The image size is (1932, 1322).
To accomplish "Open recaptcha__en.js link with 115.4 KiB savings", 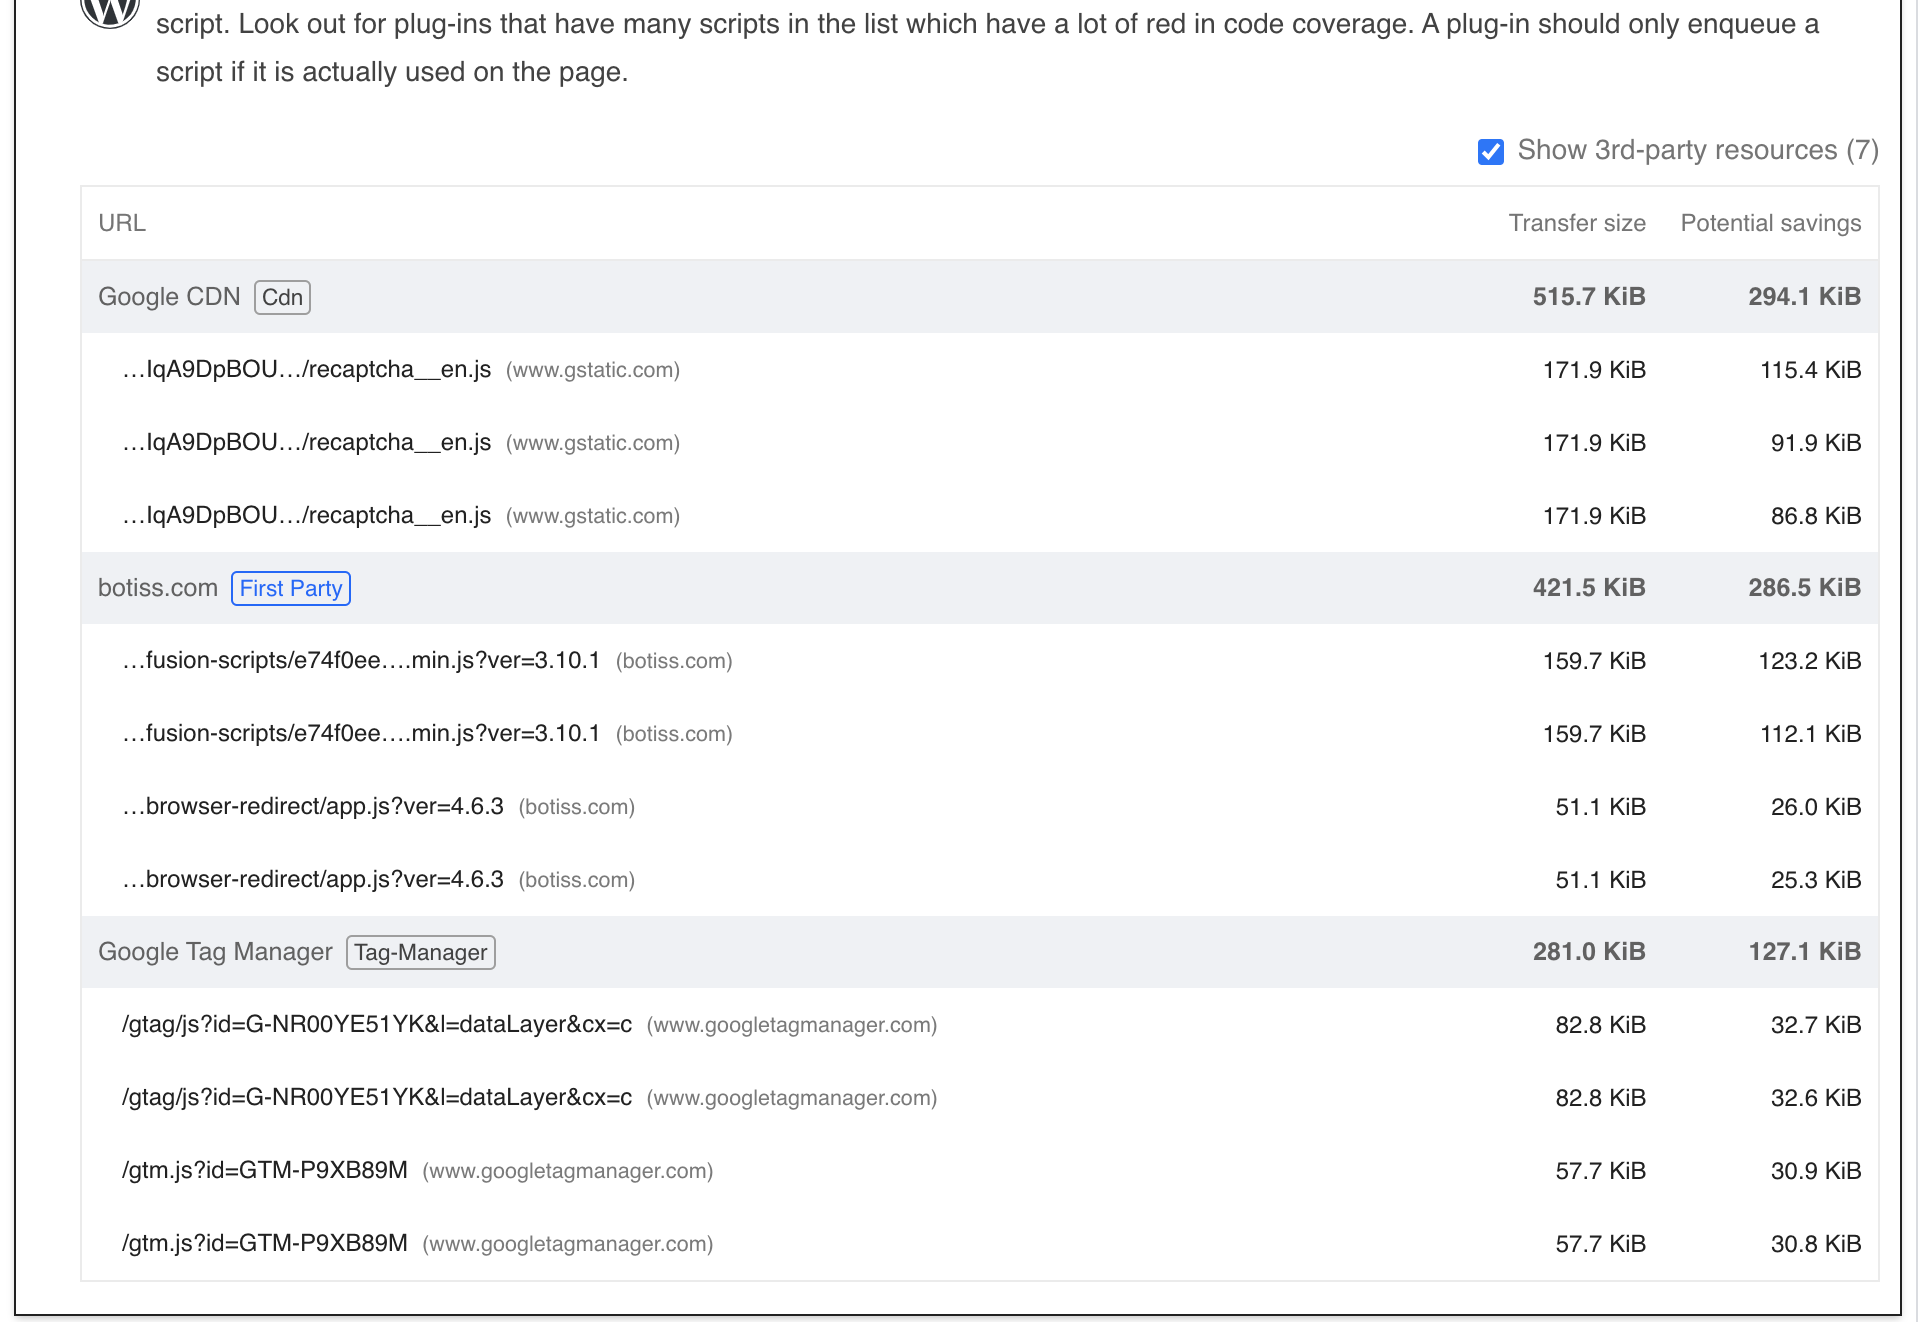I will tap(306, 370).
